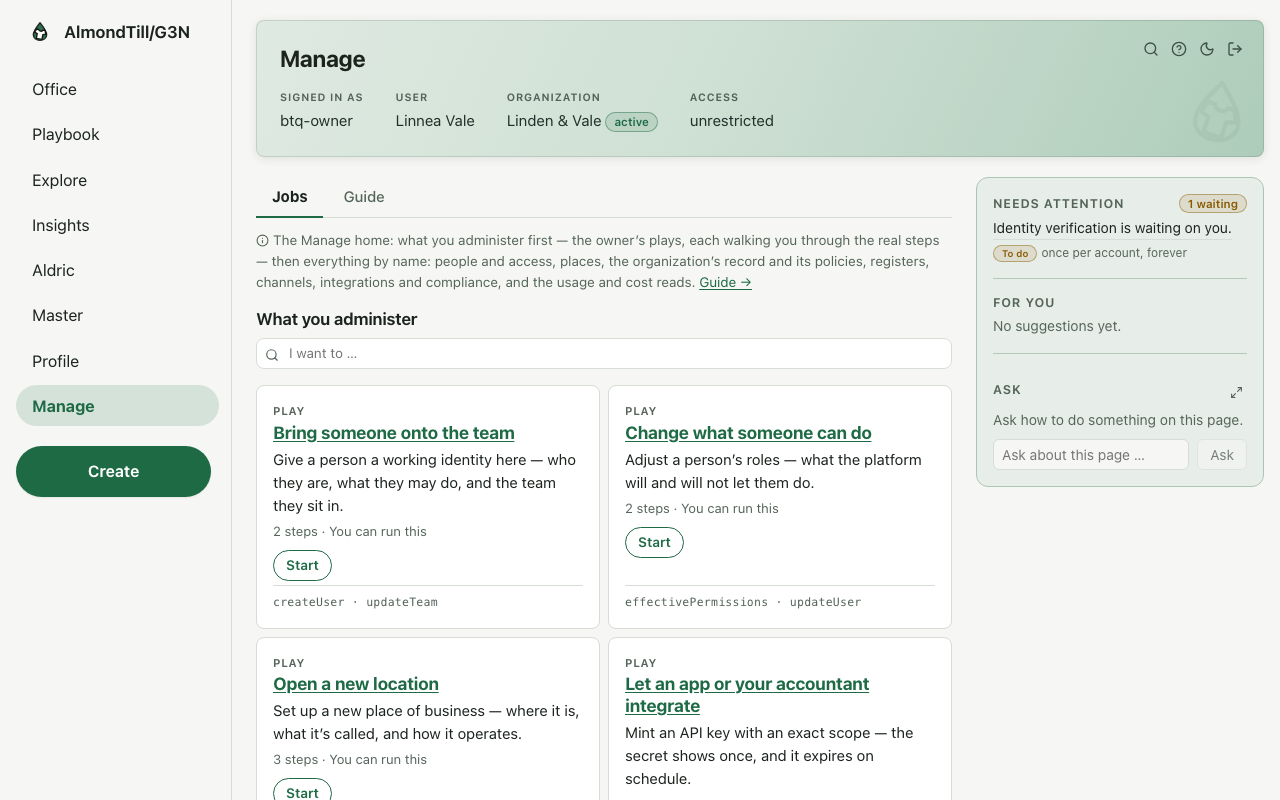Screen dimensions: 1280x800
Task: Start the Change what someone can do play
Action: coord(654,542)
